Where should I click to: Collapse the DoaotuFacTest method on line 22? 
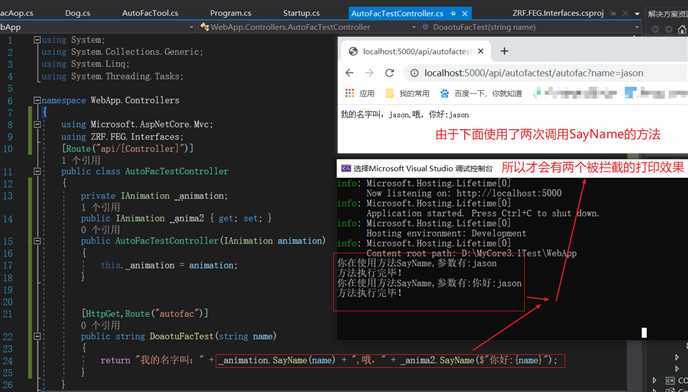click(37, 336)
